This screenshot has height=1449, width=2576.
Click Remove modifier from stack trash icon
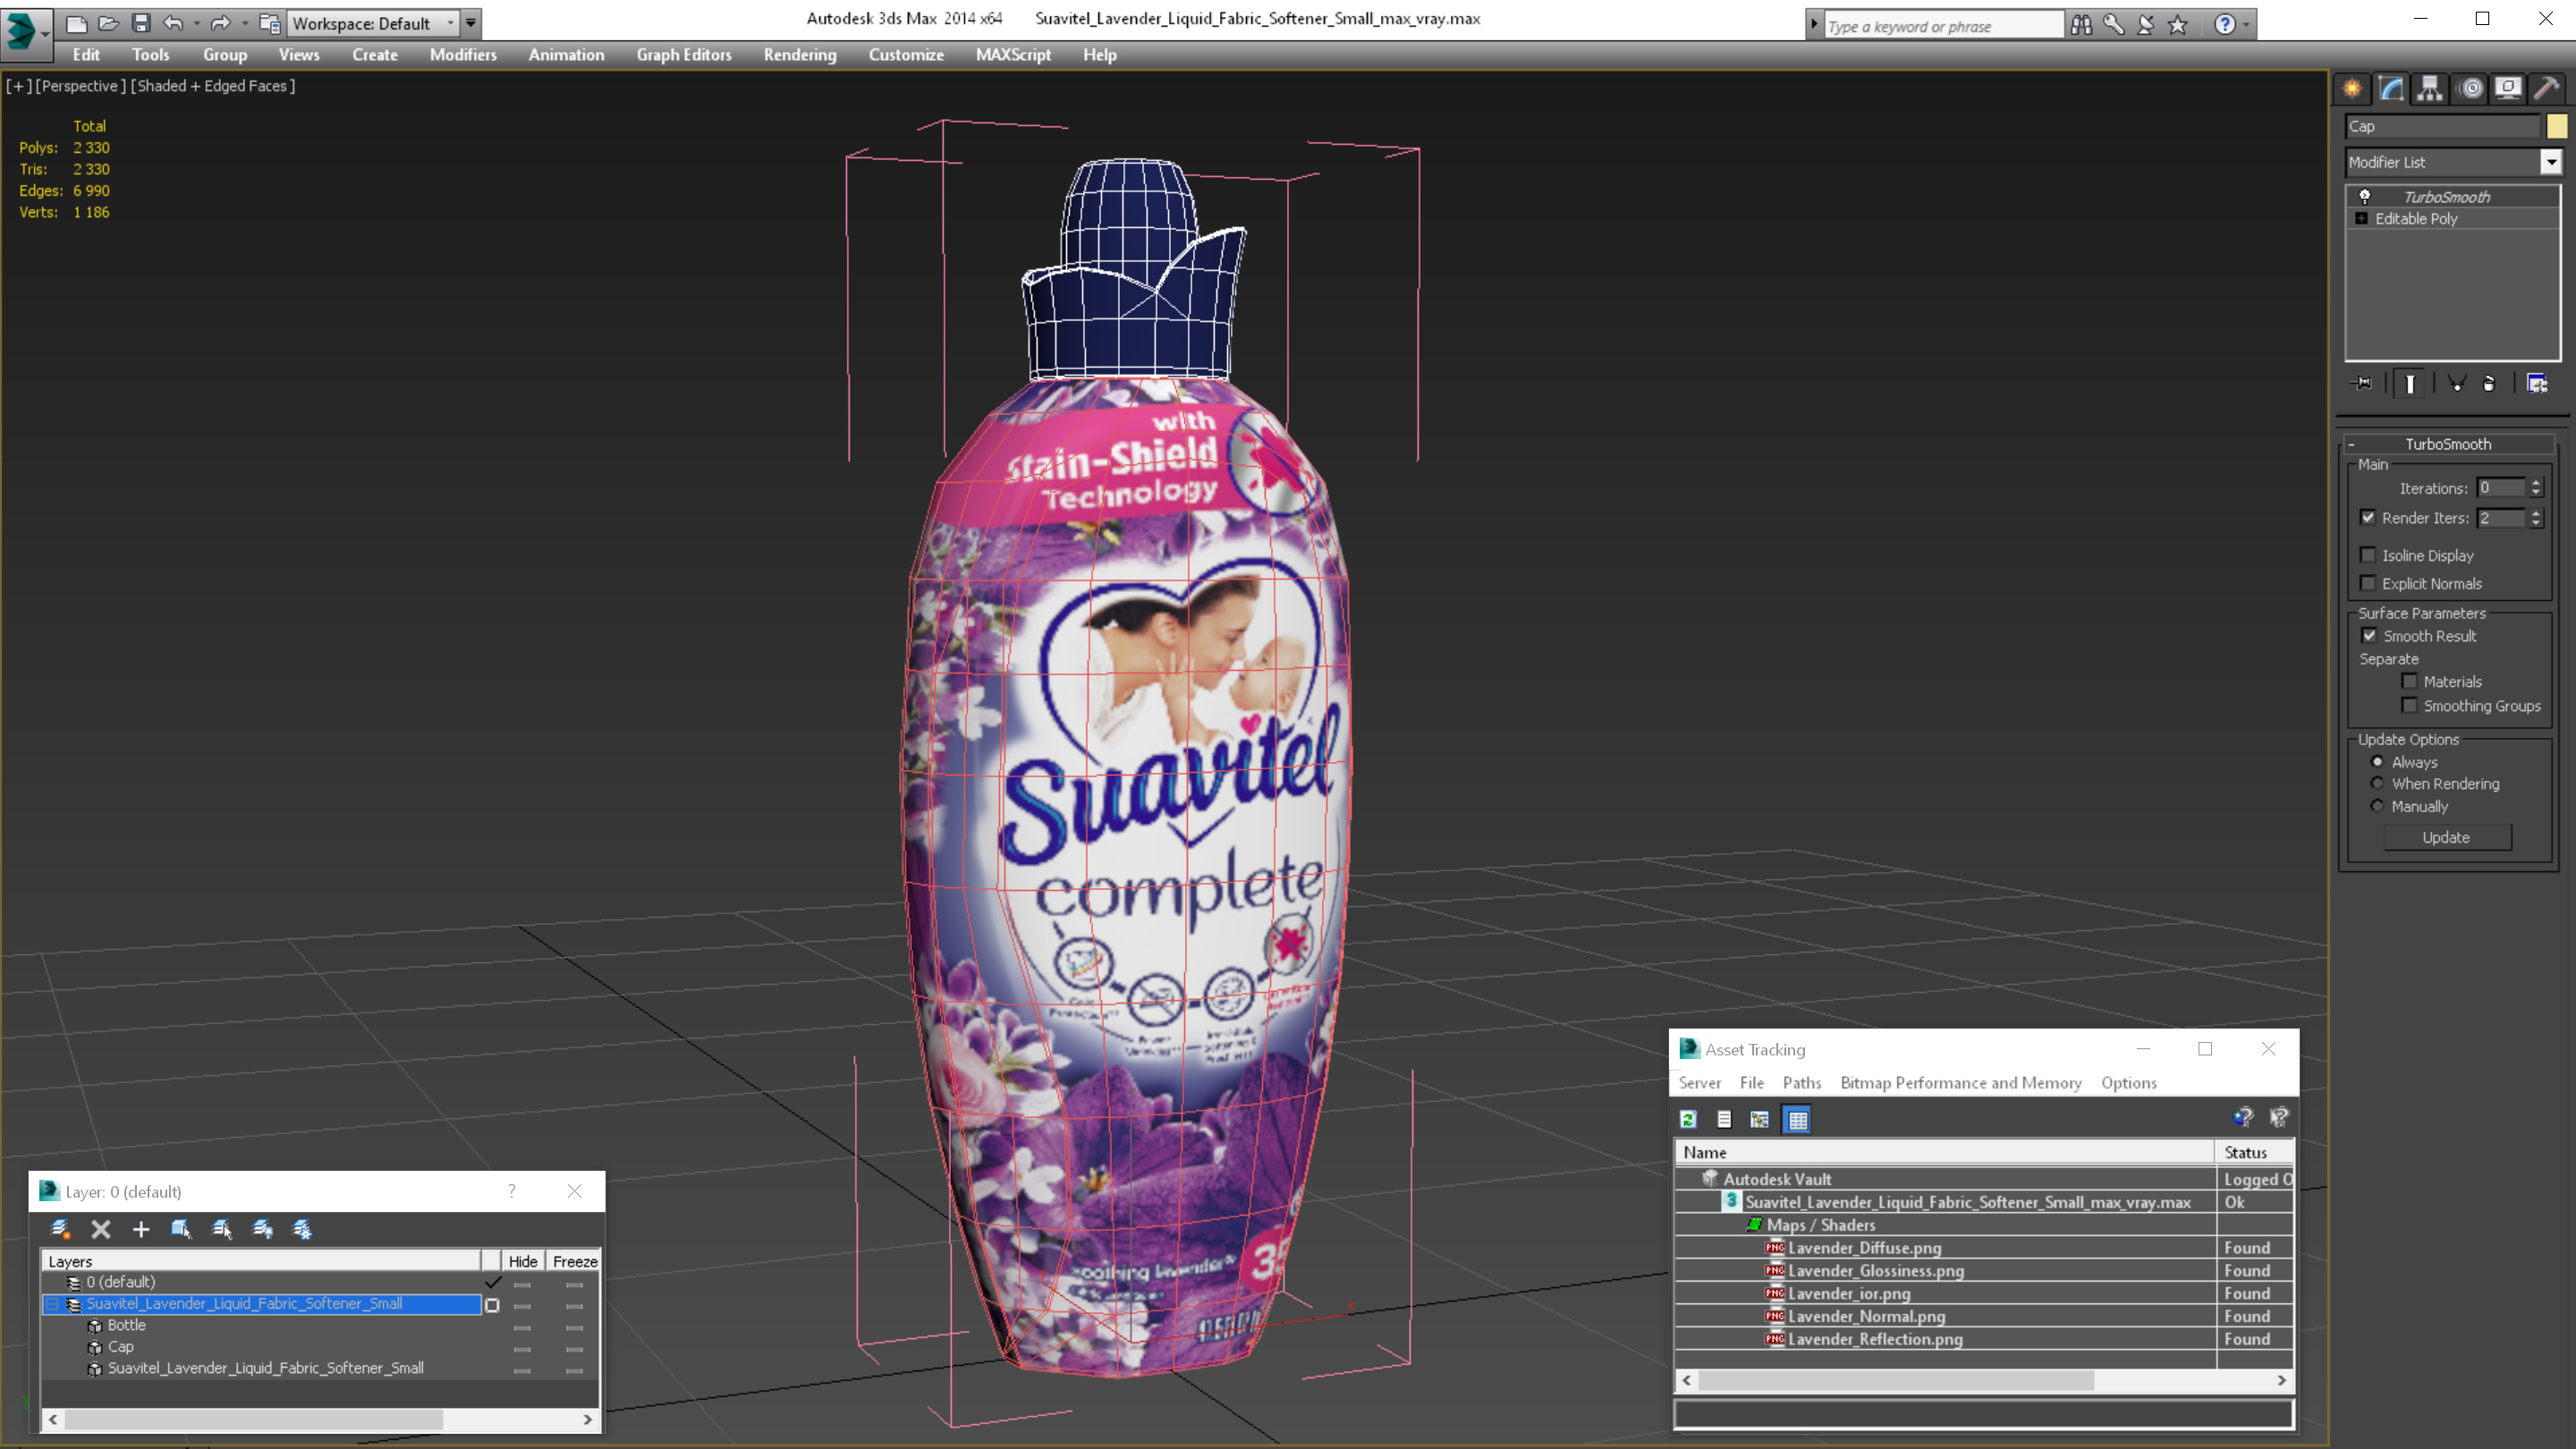point(2489,384)
